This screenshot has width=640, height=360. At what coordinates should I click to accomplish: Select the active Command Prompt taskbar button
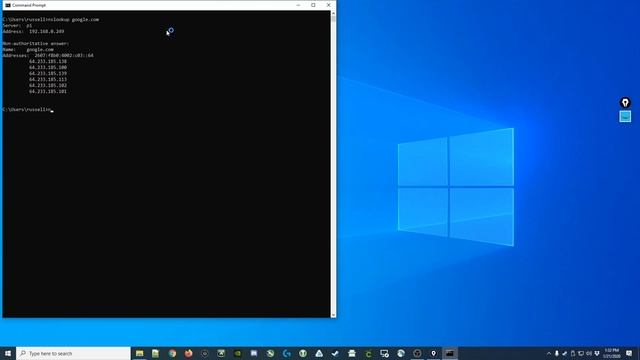(x=450, y=353)
